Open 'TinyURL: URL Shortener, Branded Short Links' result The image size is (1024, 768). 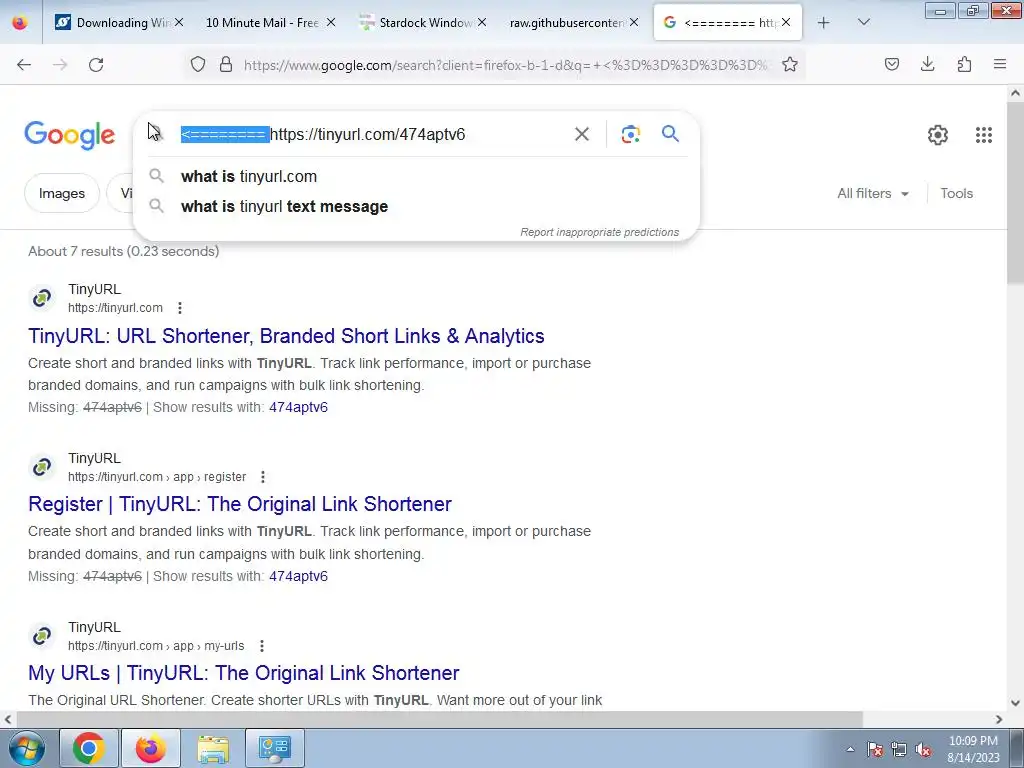point(286,336)
